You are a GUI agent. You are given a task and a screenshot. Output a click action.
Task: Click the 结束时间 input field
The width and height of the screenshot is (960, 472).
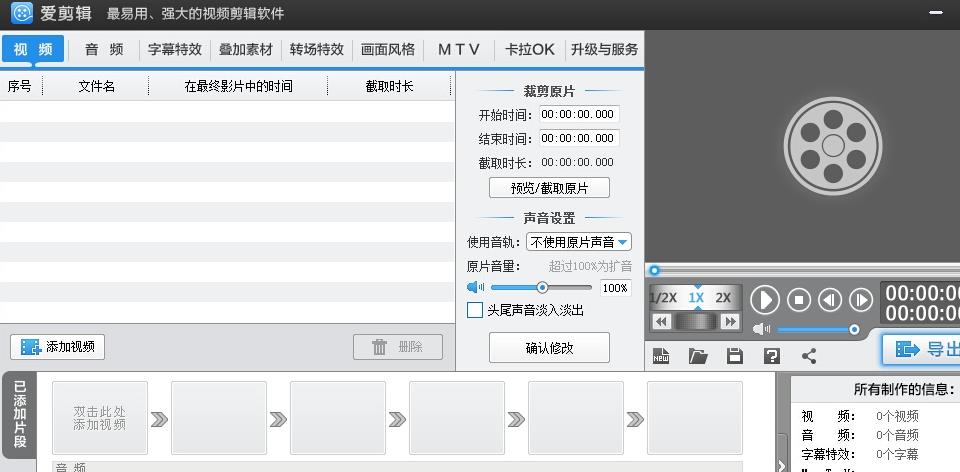[579, 138]
